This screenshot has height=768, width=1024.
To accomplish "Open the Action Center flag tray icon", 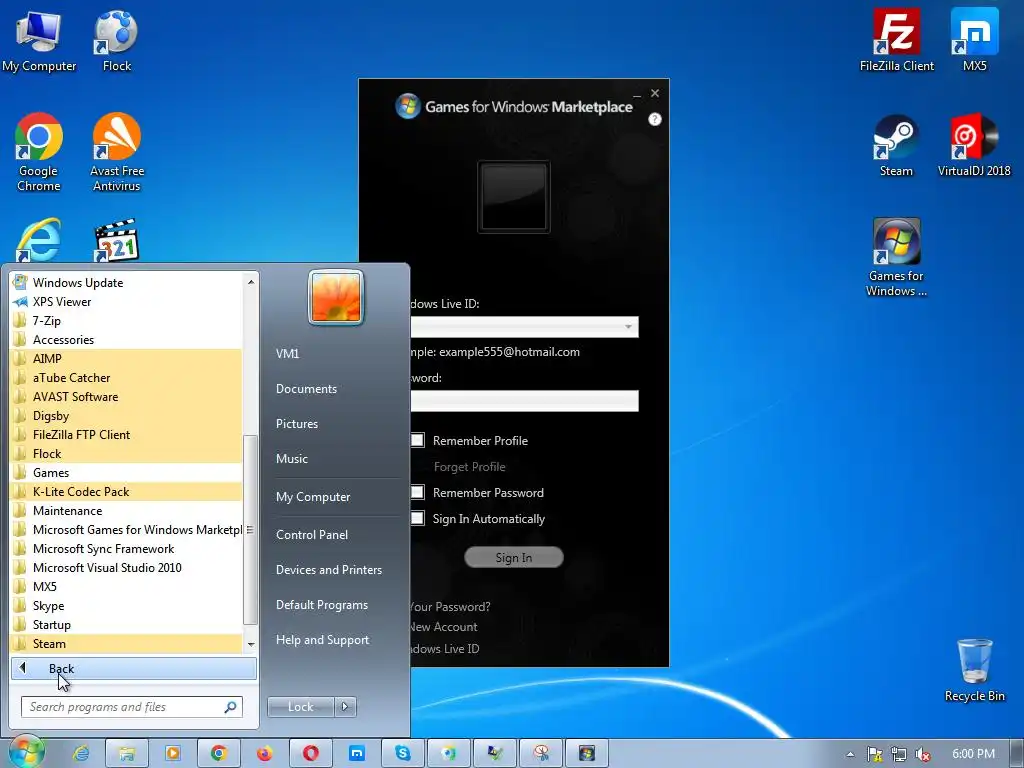I will 874,754.
